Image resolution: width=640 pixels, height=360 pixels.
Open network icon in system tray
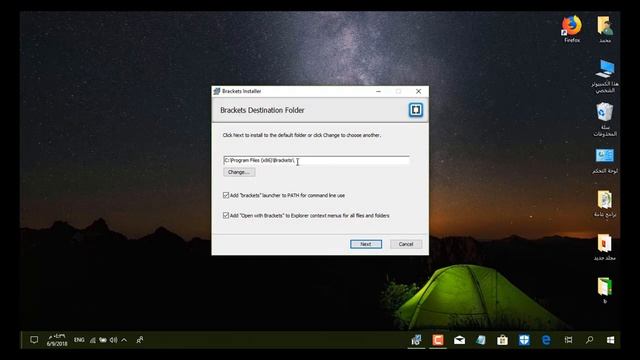tap(93, 340)
